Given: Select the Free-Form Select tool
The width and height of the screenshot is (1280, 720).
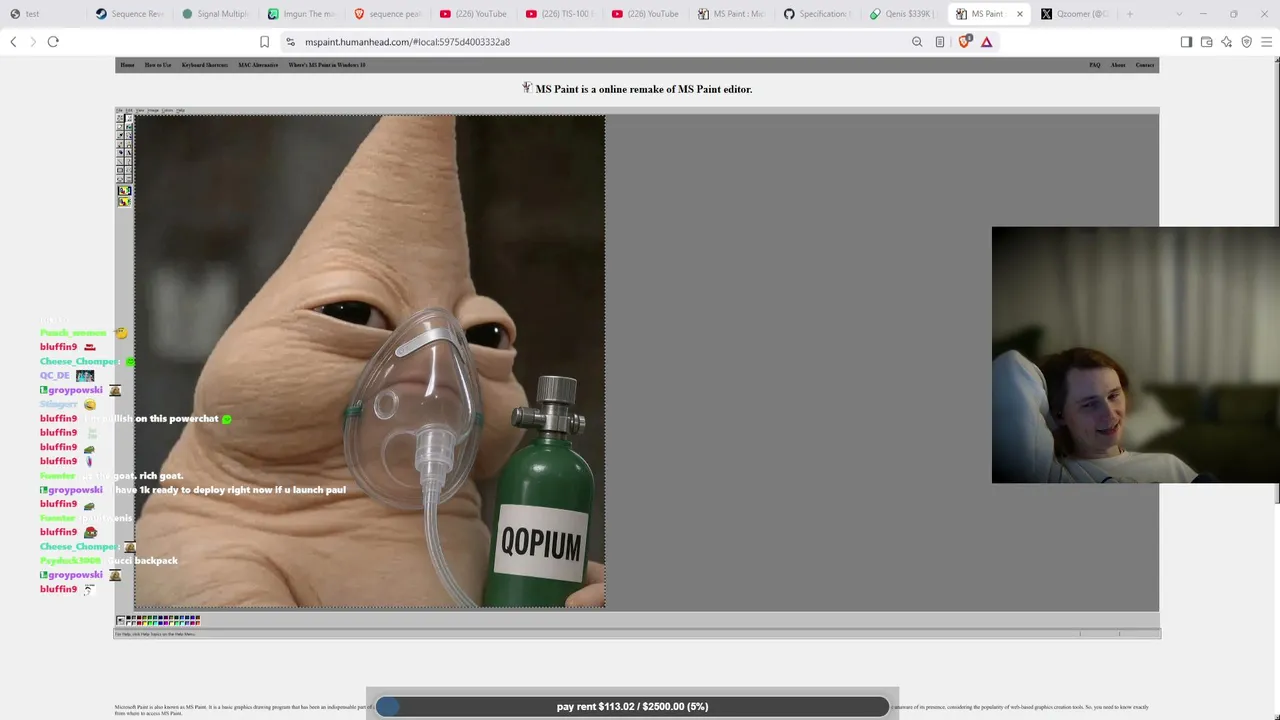Looking at the screenshot, I should coord(119,119).
